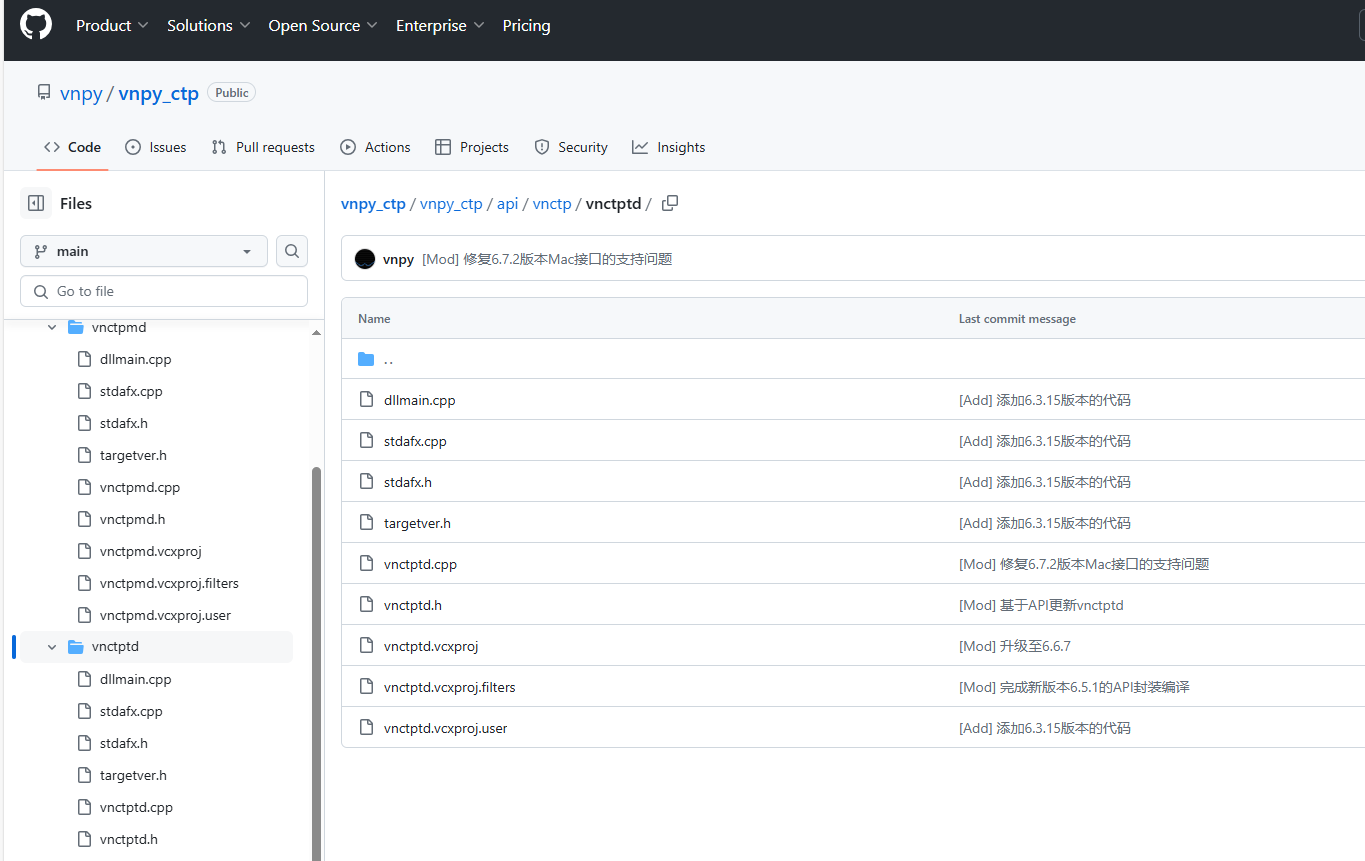Screen dimensions: 1365x861
Task: Open the GitHub logo home link
Action: pos(36,25)
